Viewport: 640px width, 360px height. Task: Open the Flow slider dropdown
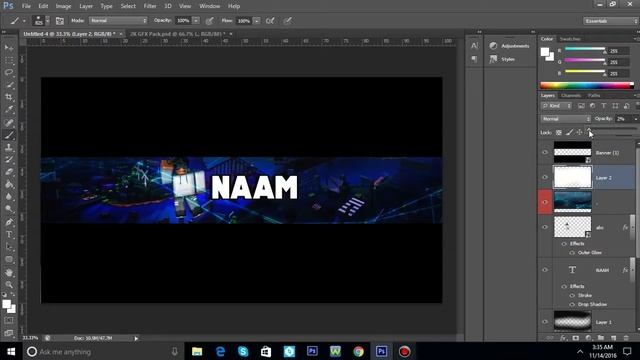pos(257,20)
